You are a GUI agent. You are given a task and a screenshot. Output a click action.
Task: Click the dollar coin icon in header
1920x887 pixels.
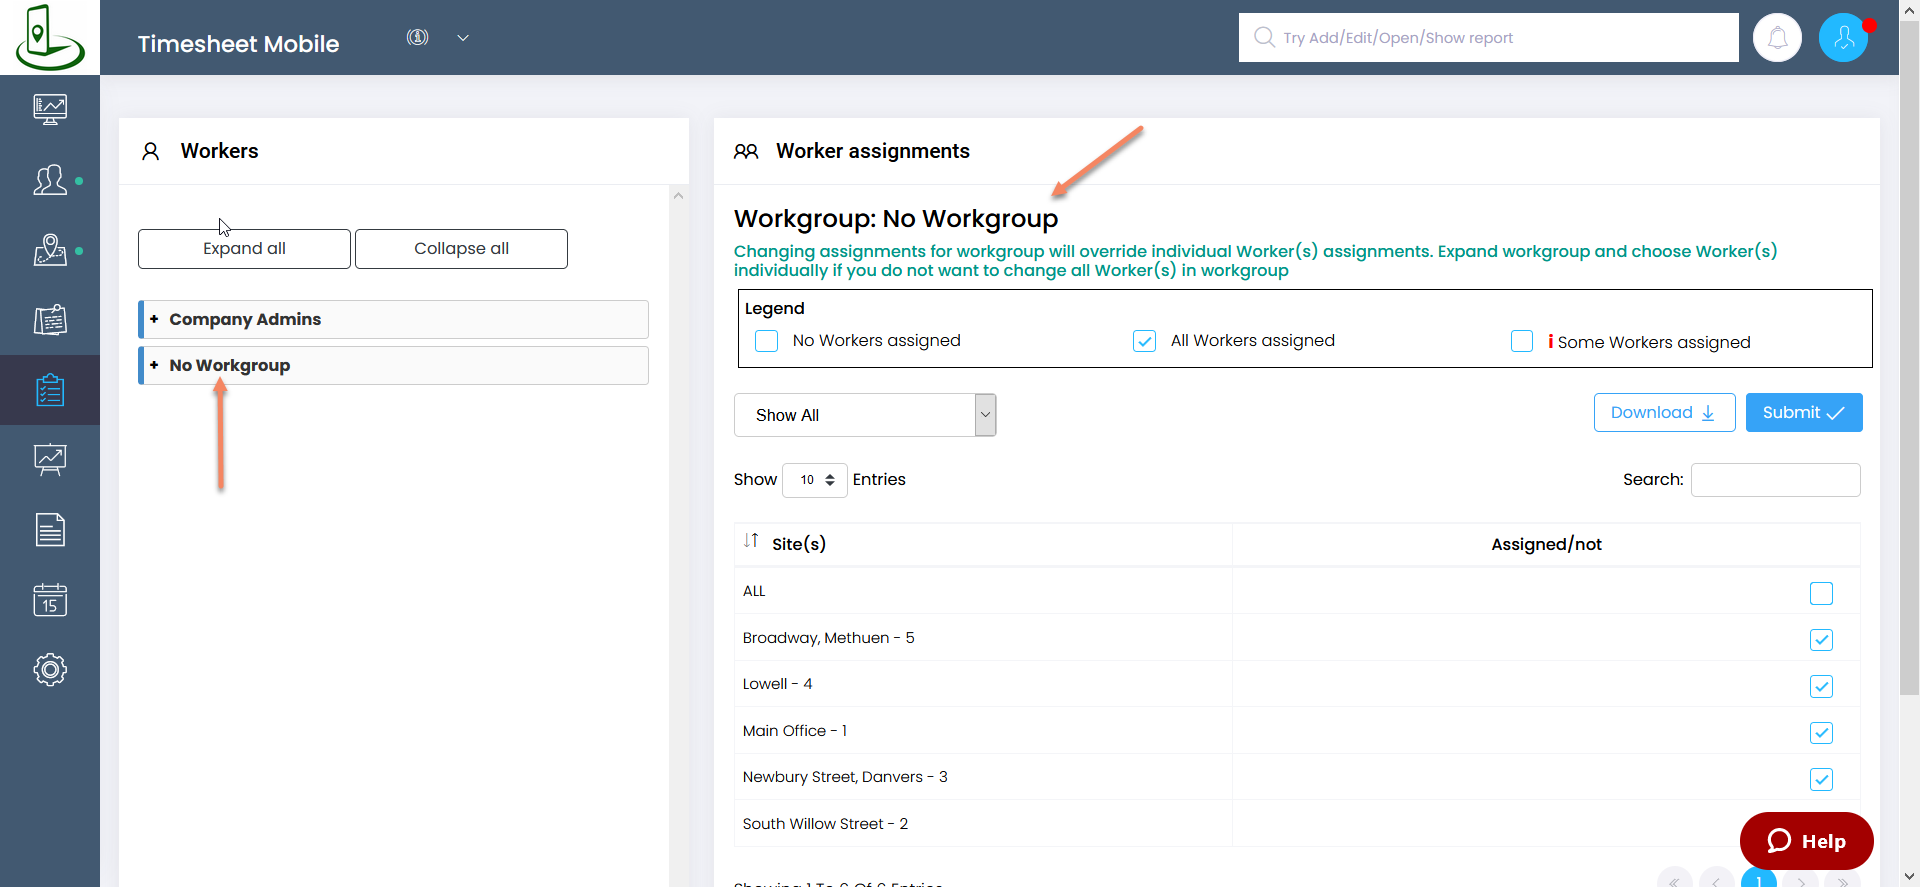[417, 37]
